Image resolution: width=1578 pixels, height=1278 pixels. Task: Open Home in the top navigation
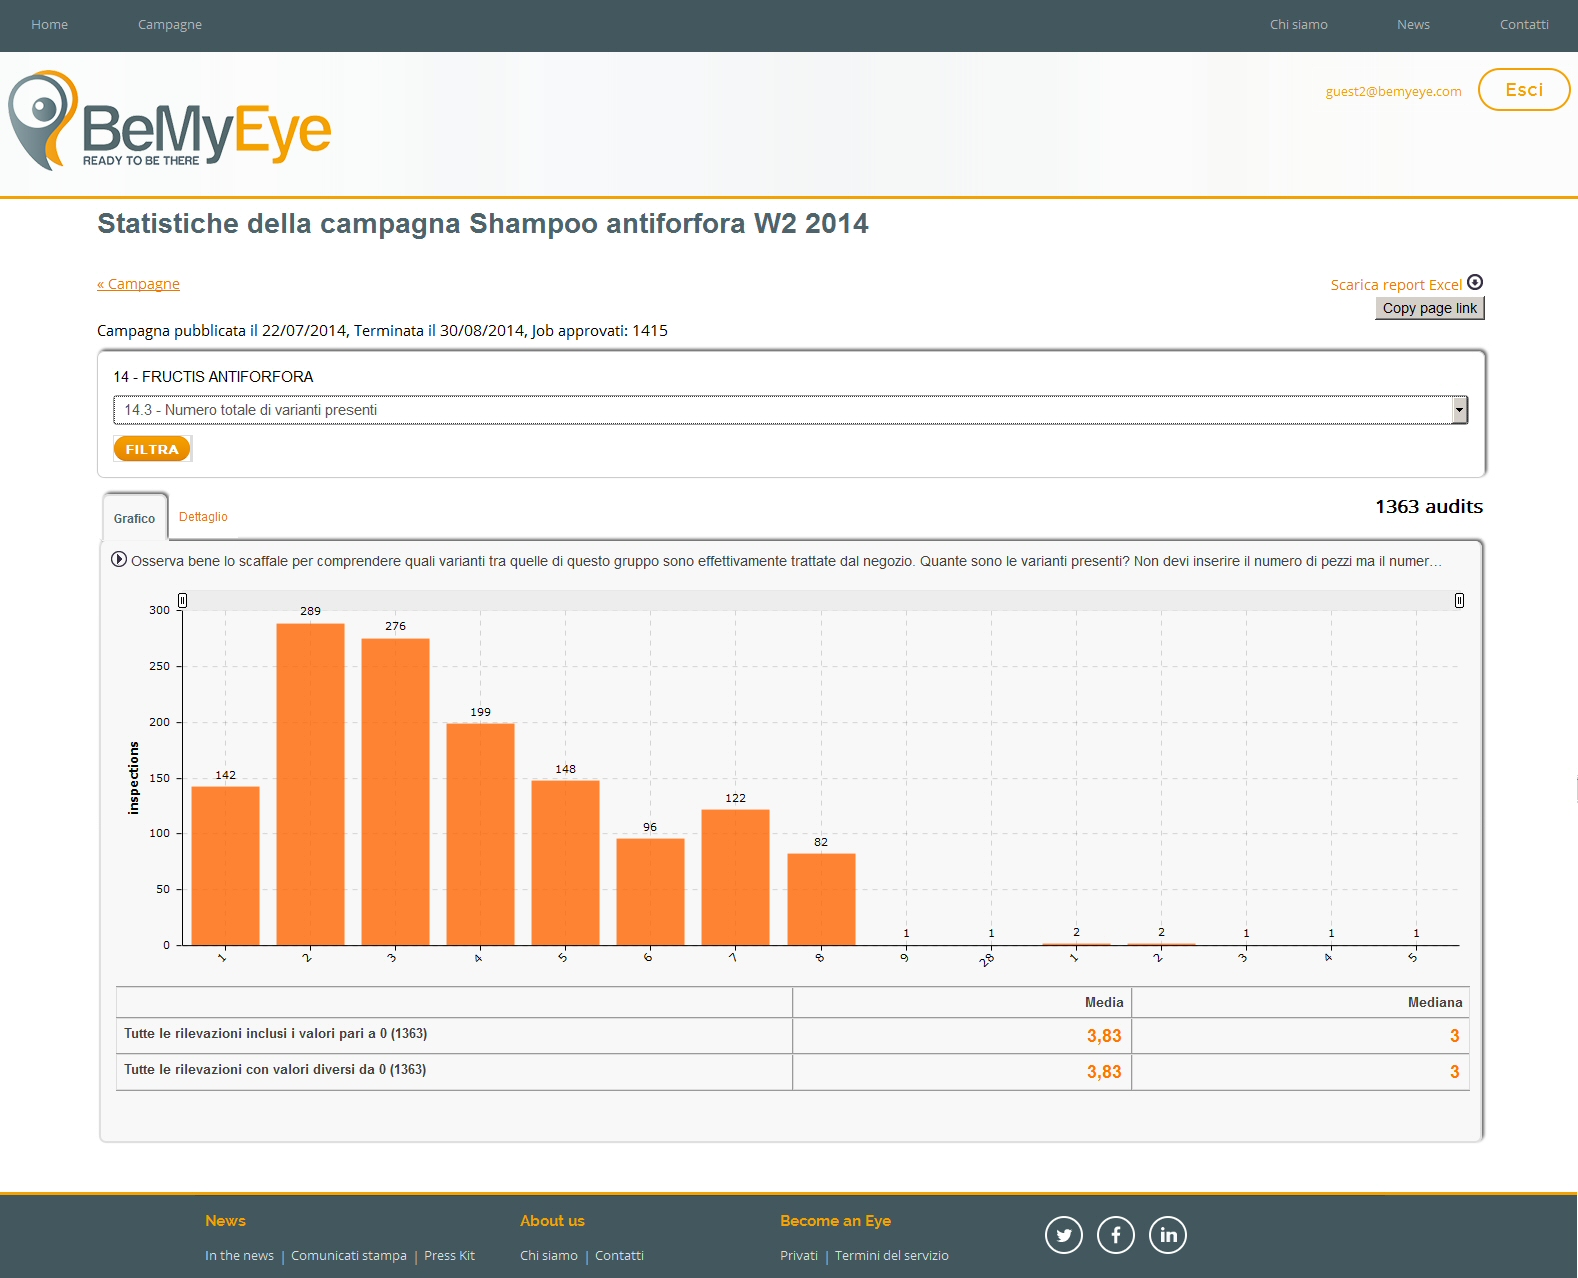tap(50, 25)
